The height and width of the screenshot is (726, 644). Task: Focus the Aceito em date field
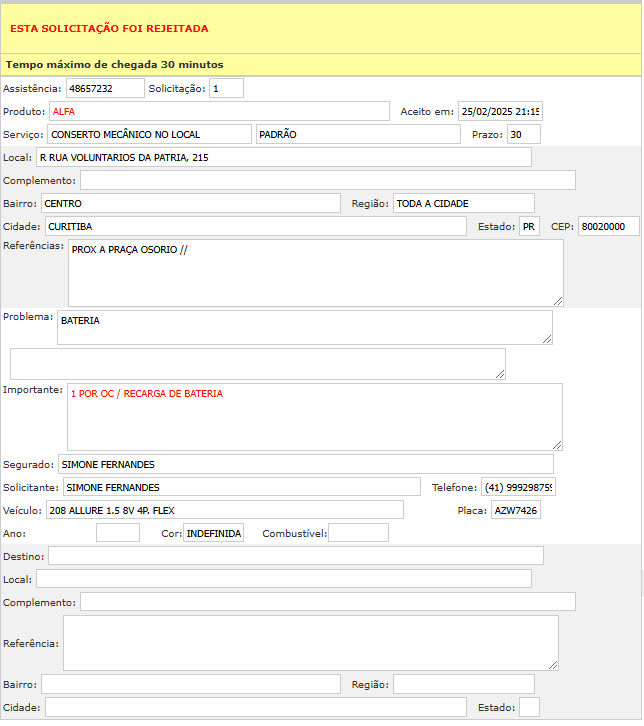(499, 111)
